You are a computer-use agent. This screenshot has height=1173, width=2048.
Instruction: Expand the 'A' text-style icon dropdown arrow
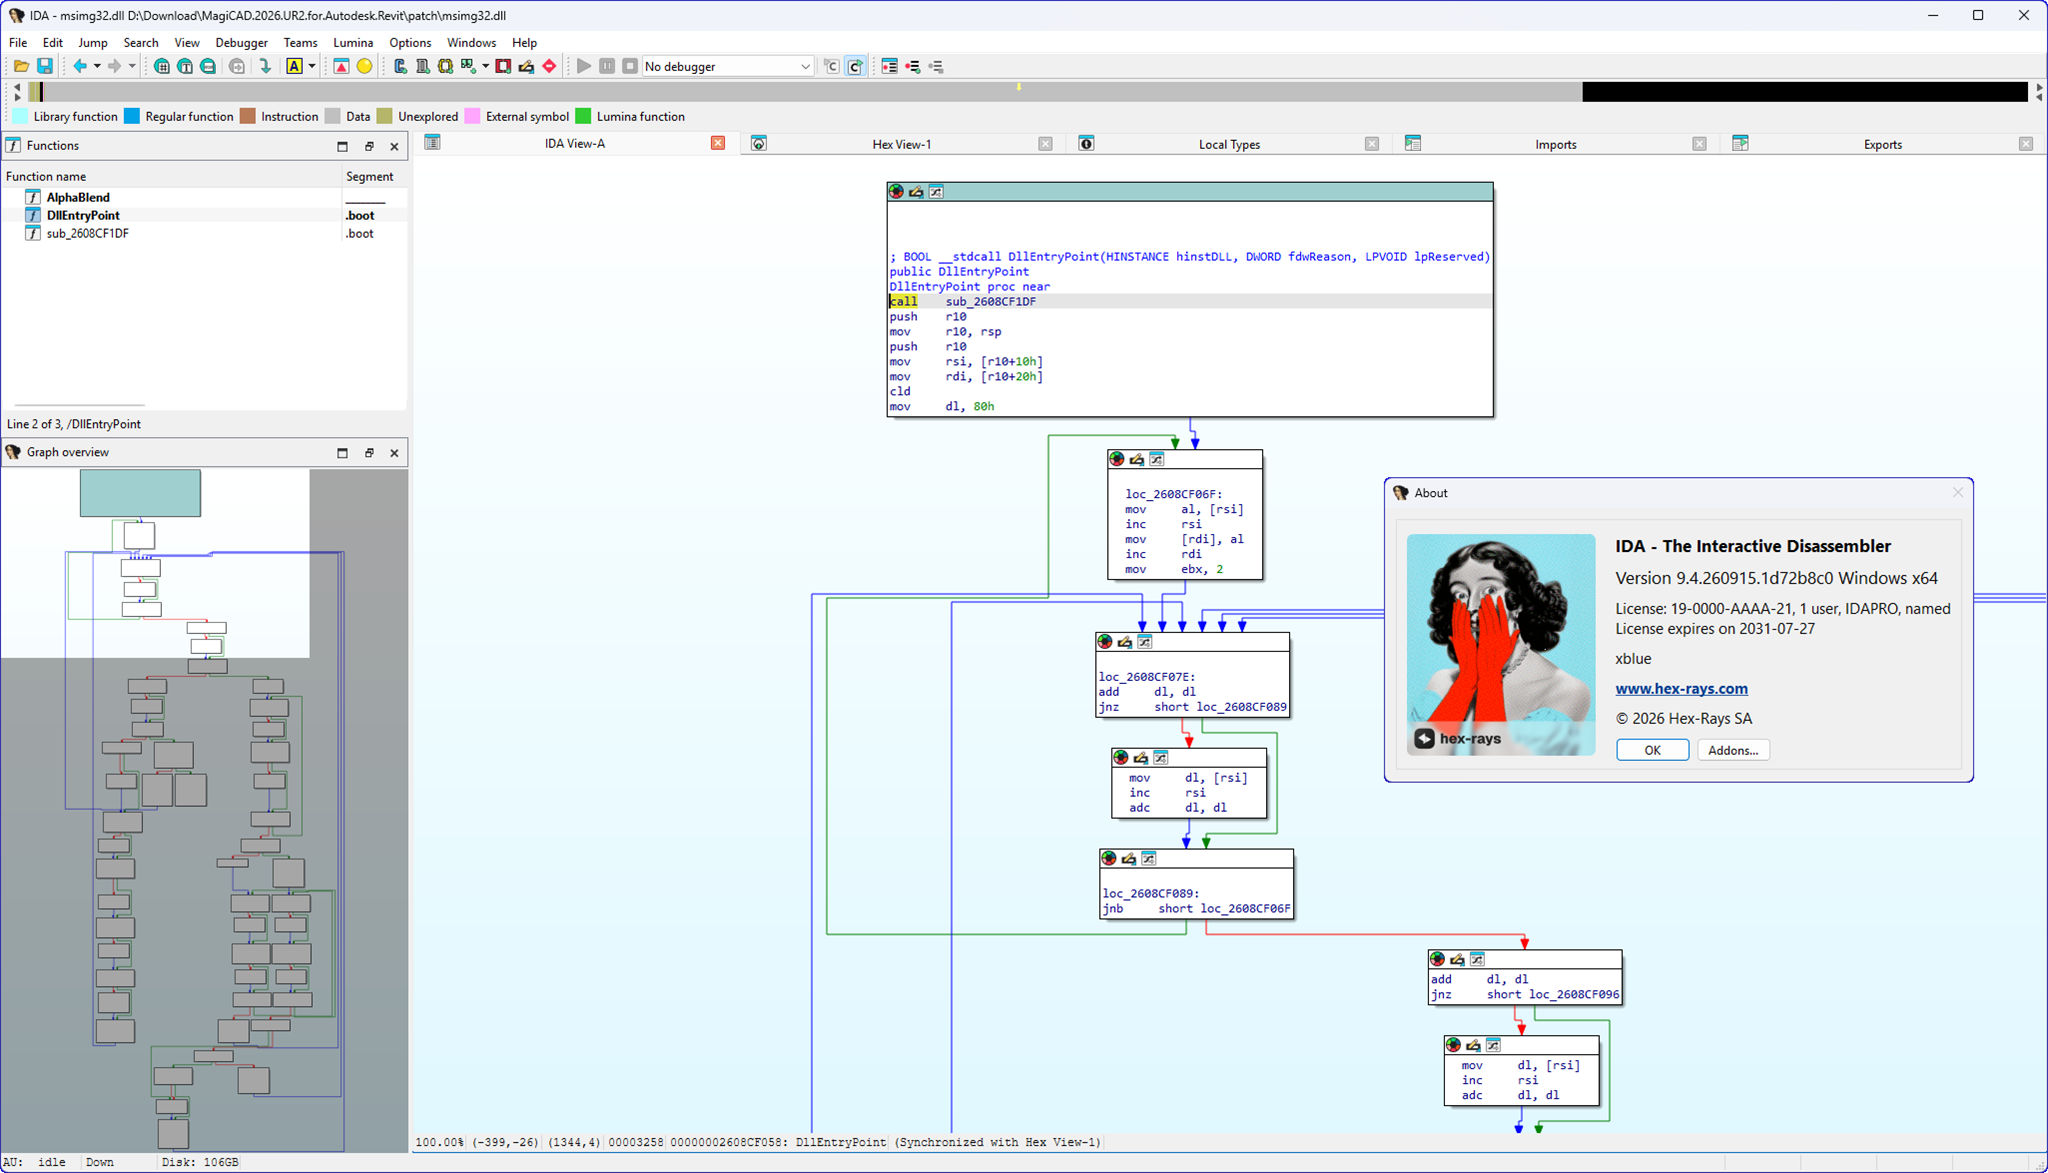click(312, 66)
